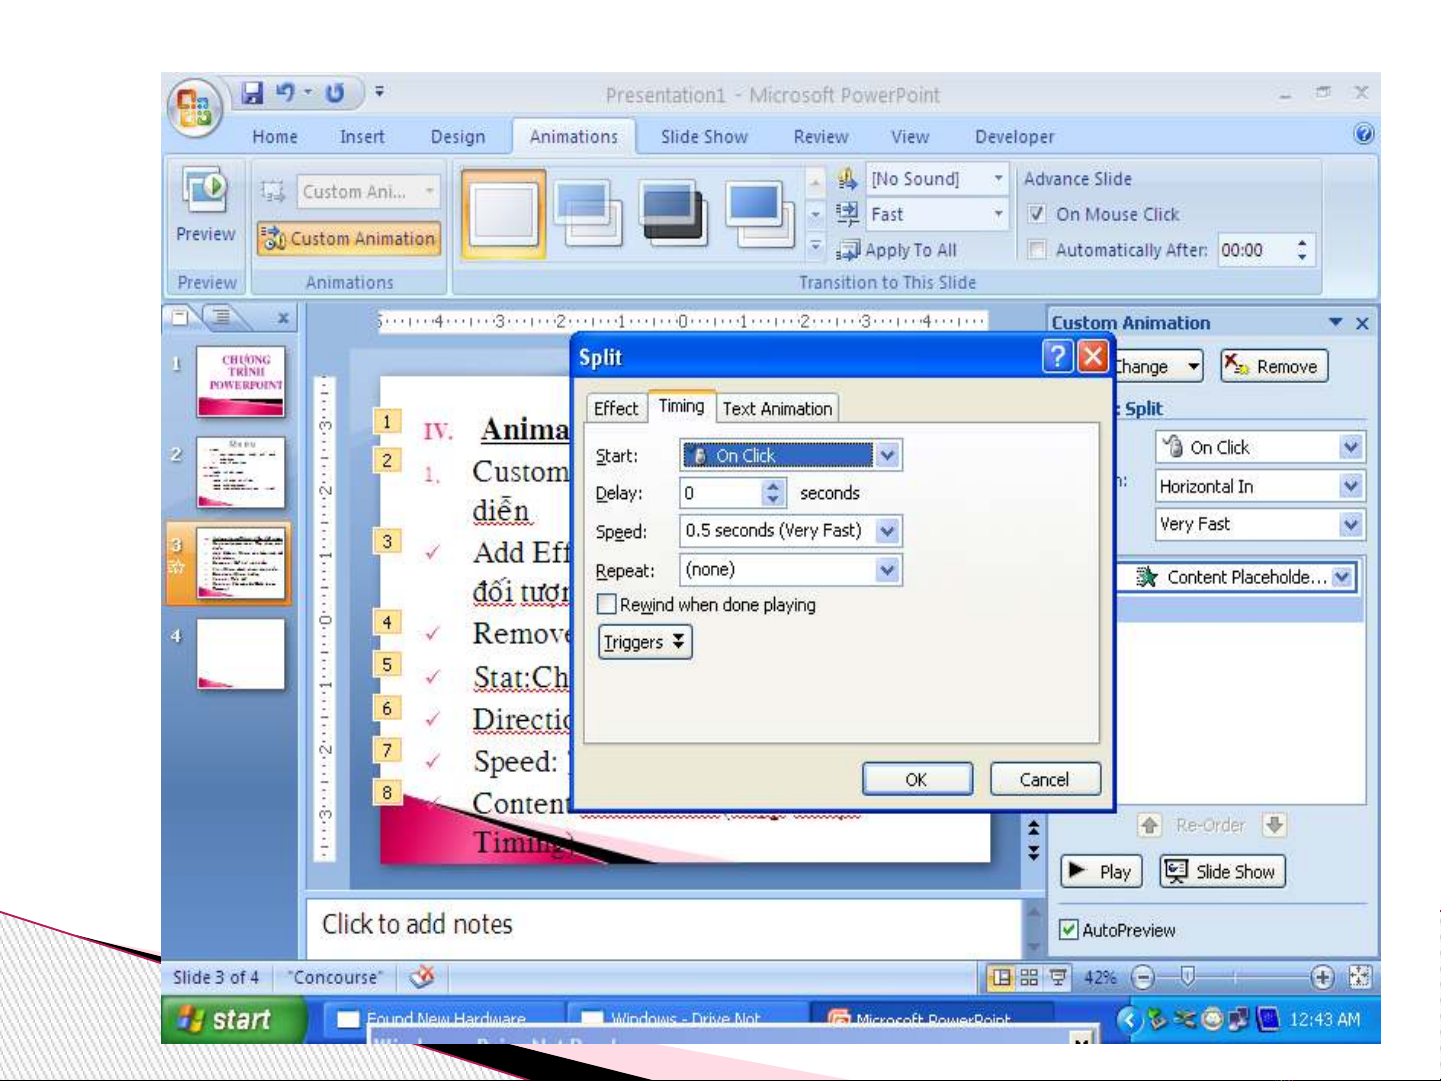Screen dimensions: 1441x1081
Task: Open the Design ribbon tab
Action: pyautogui.click(x=458, y=137)
